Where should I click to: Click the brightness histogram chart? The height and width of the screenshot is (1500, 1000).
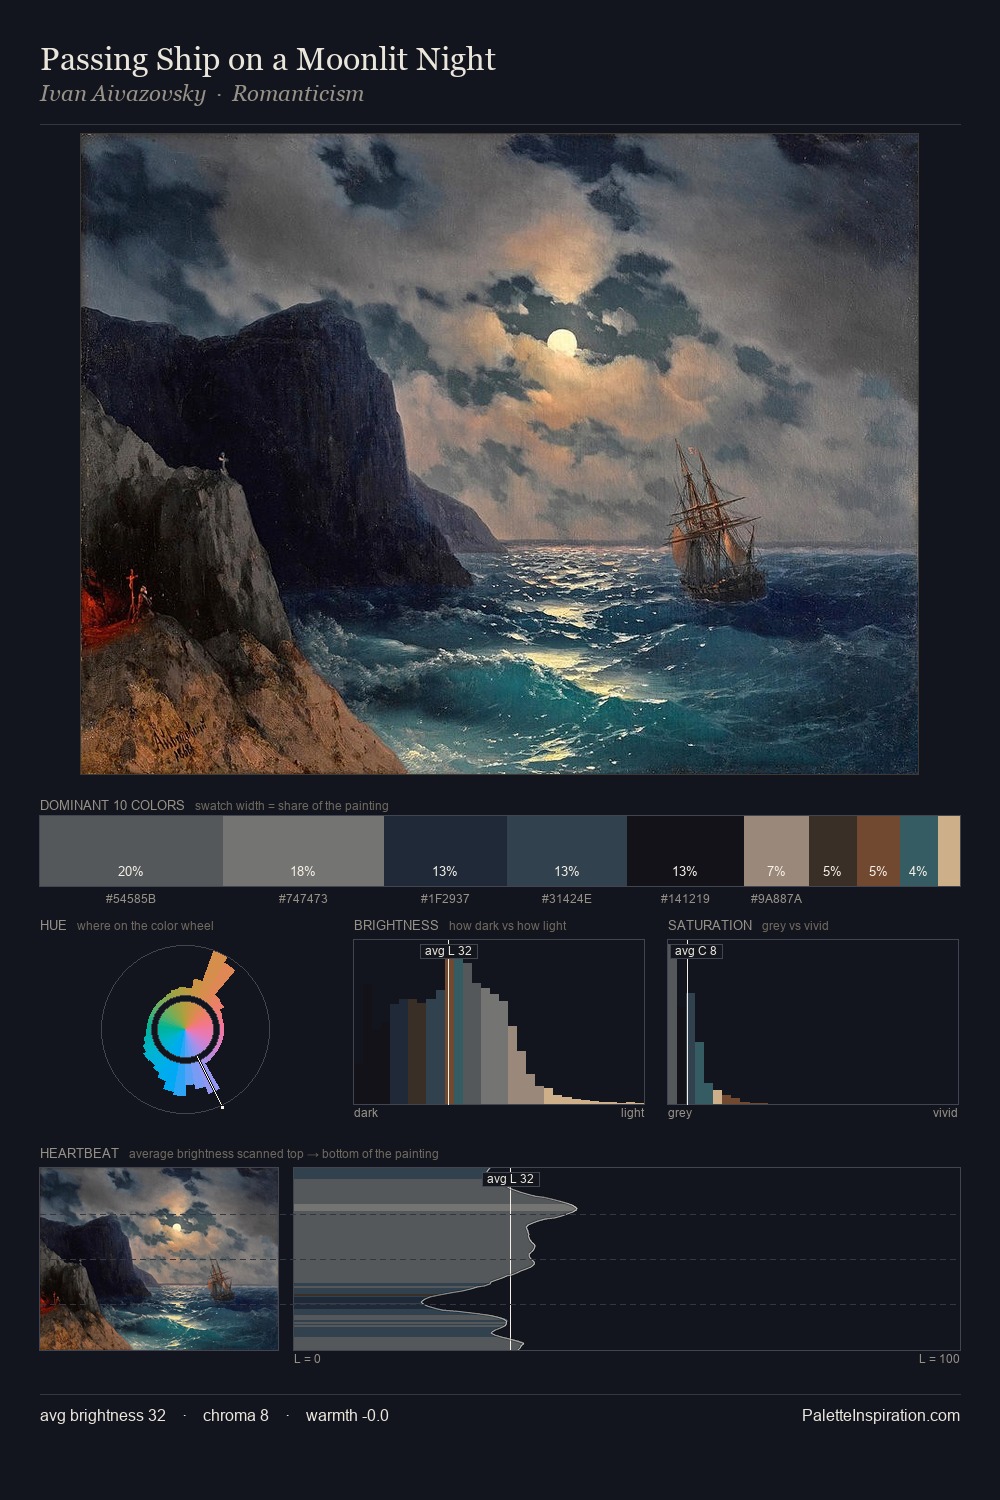pyautogui.click(x=499, y=1022)
